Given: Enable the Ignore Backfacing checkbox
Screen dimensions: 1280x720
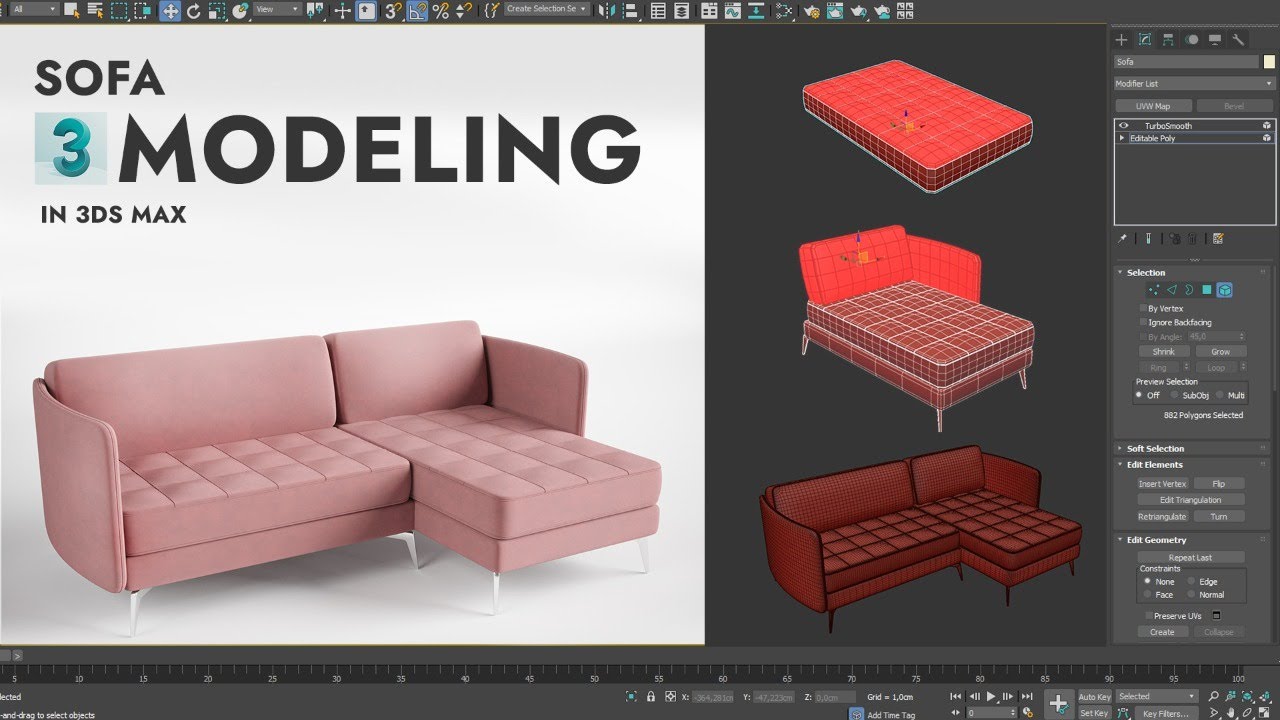Looking at the screenshot, I should (x=1143, y=322).
